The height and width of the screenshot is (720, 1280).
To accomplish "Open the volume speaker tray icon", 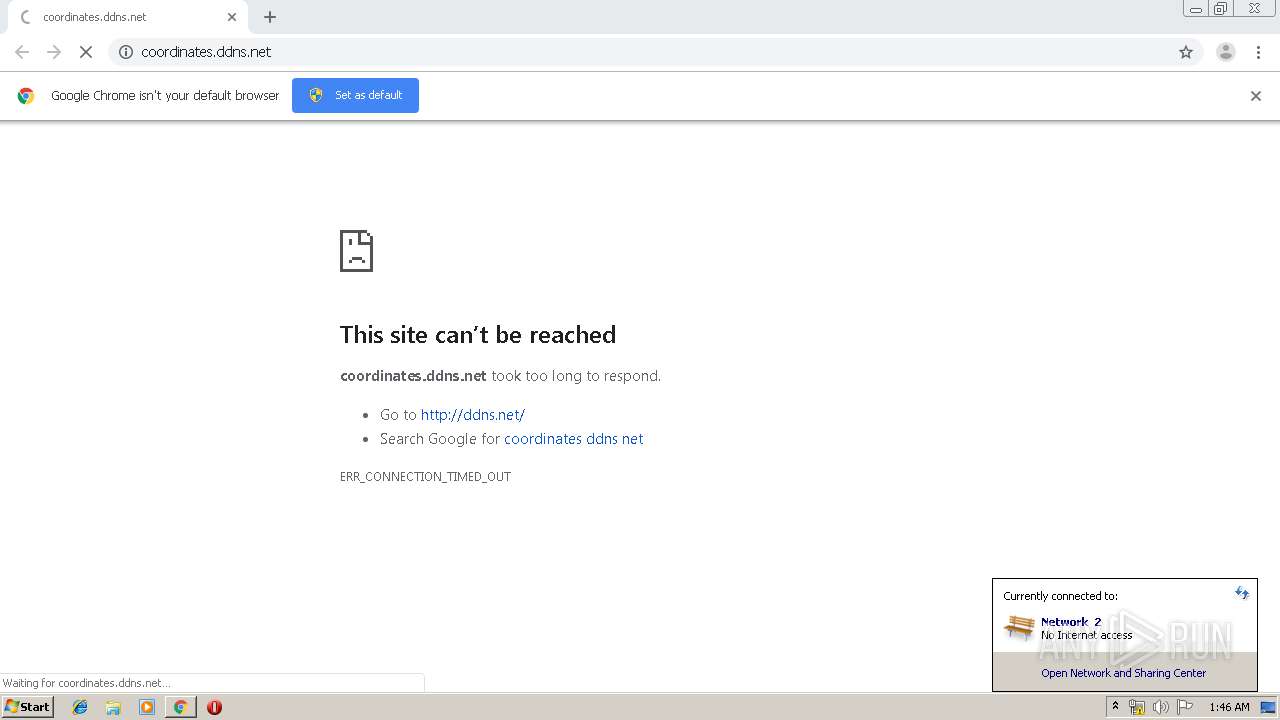I will [1161, 707].
